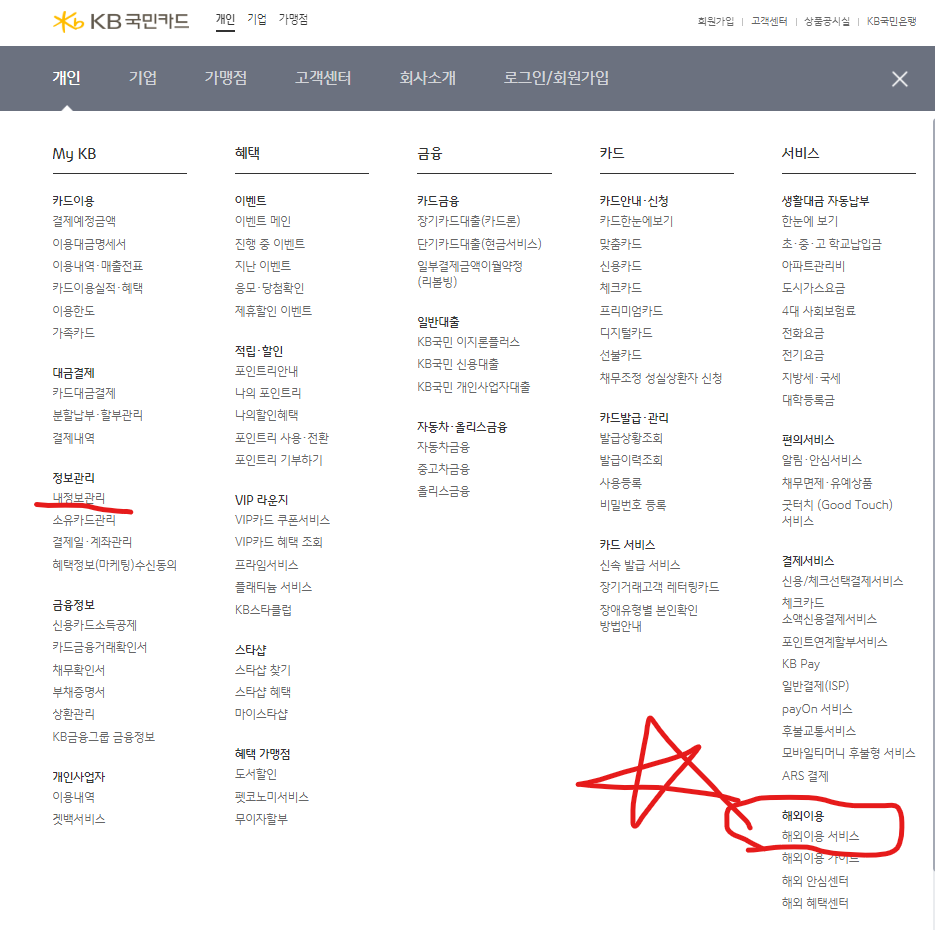This screenshot has height=930, width=935.
Task: Select 기업 tab in top header
Action: click(257, 19)
